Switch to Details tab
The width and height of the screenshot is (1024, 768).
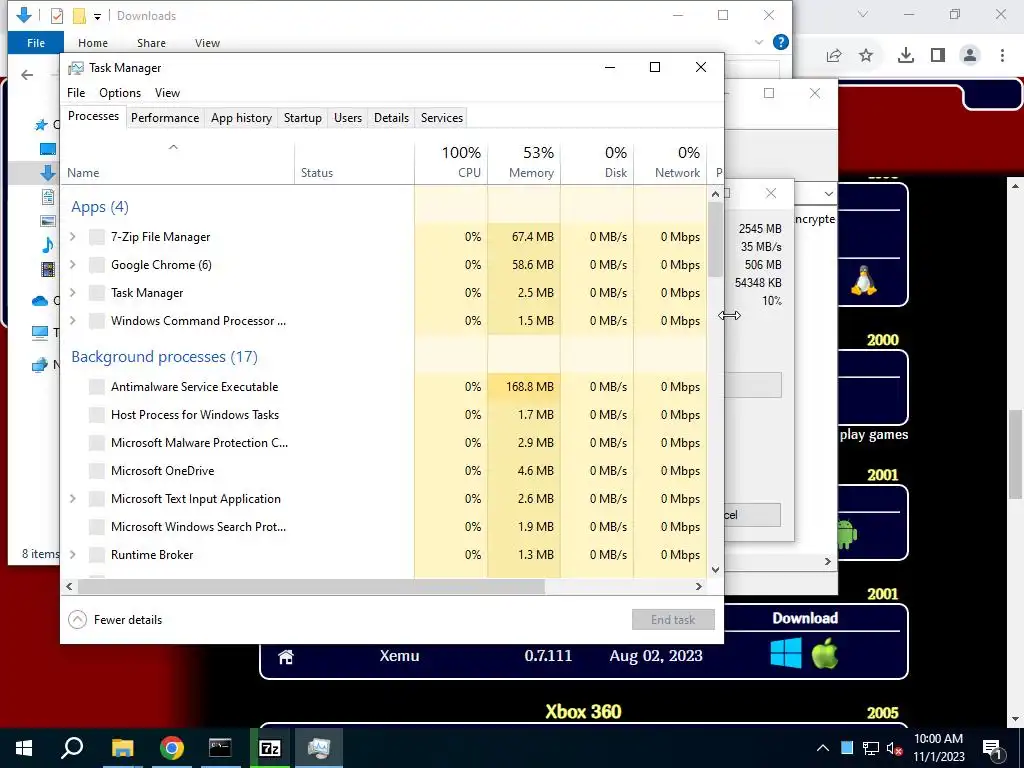(391, 118)
